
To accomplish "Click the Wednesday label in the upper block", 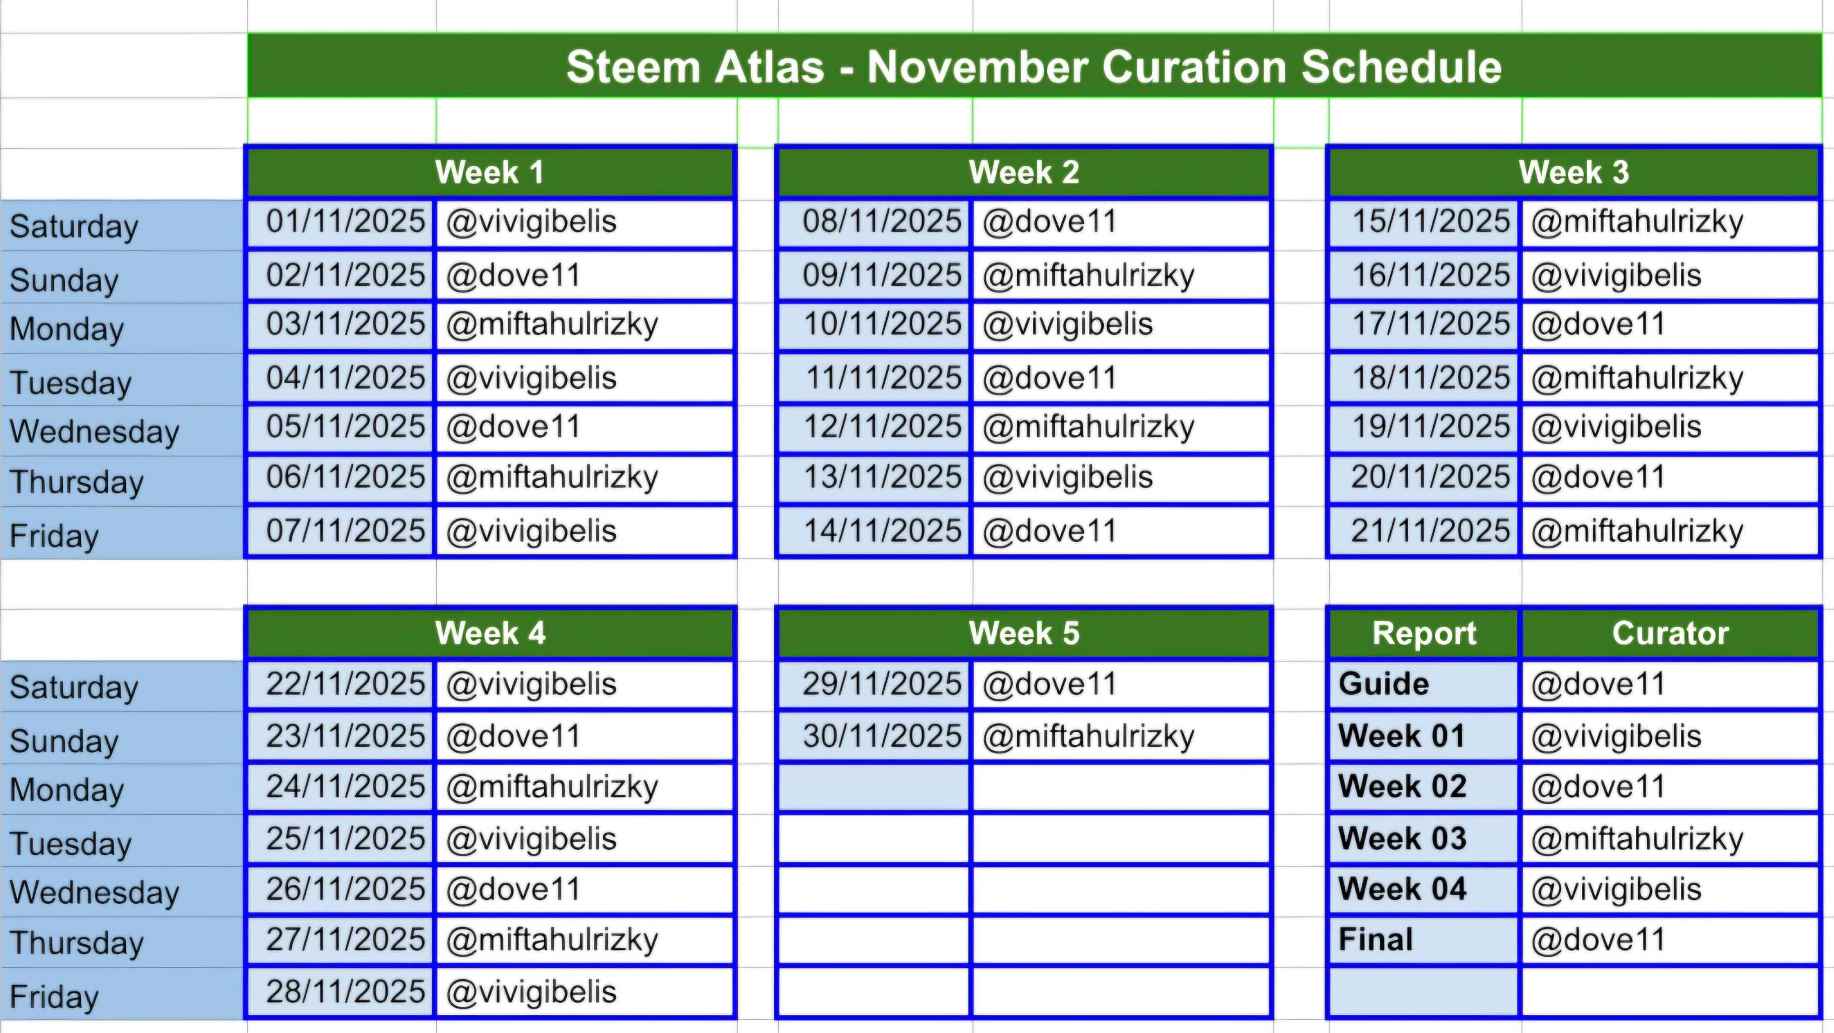I will [x=95, y=431].
